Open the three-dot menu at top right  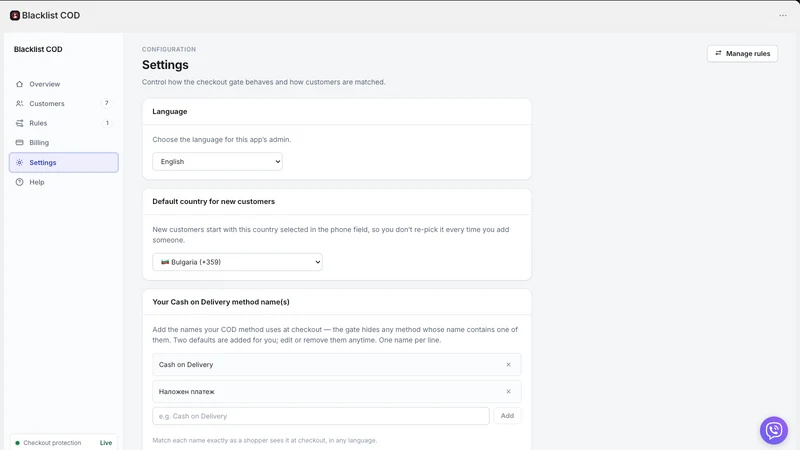pyautogui.click(x=783, y=15)
